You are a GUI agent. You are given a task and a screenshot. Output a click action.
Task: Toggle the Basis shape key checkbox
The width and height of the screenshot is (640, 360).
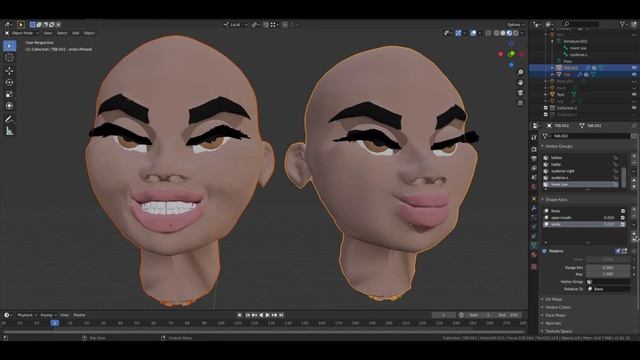point(623,211)
